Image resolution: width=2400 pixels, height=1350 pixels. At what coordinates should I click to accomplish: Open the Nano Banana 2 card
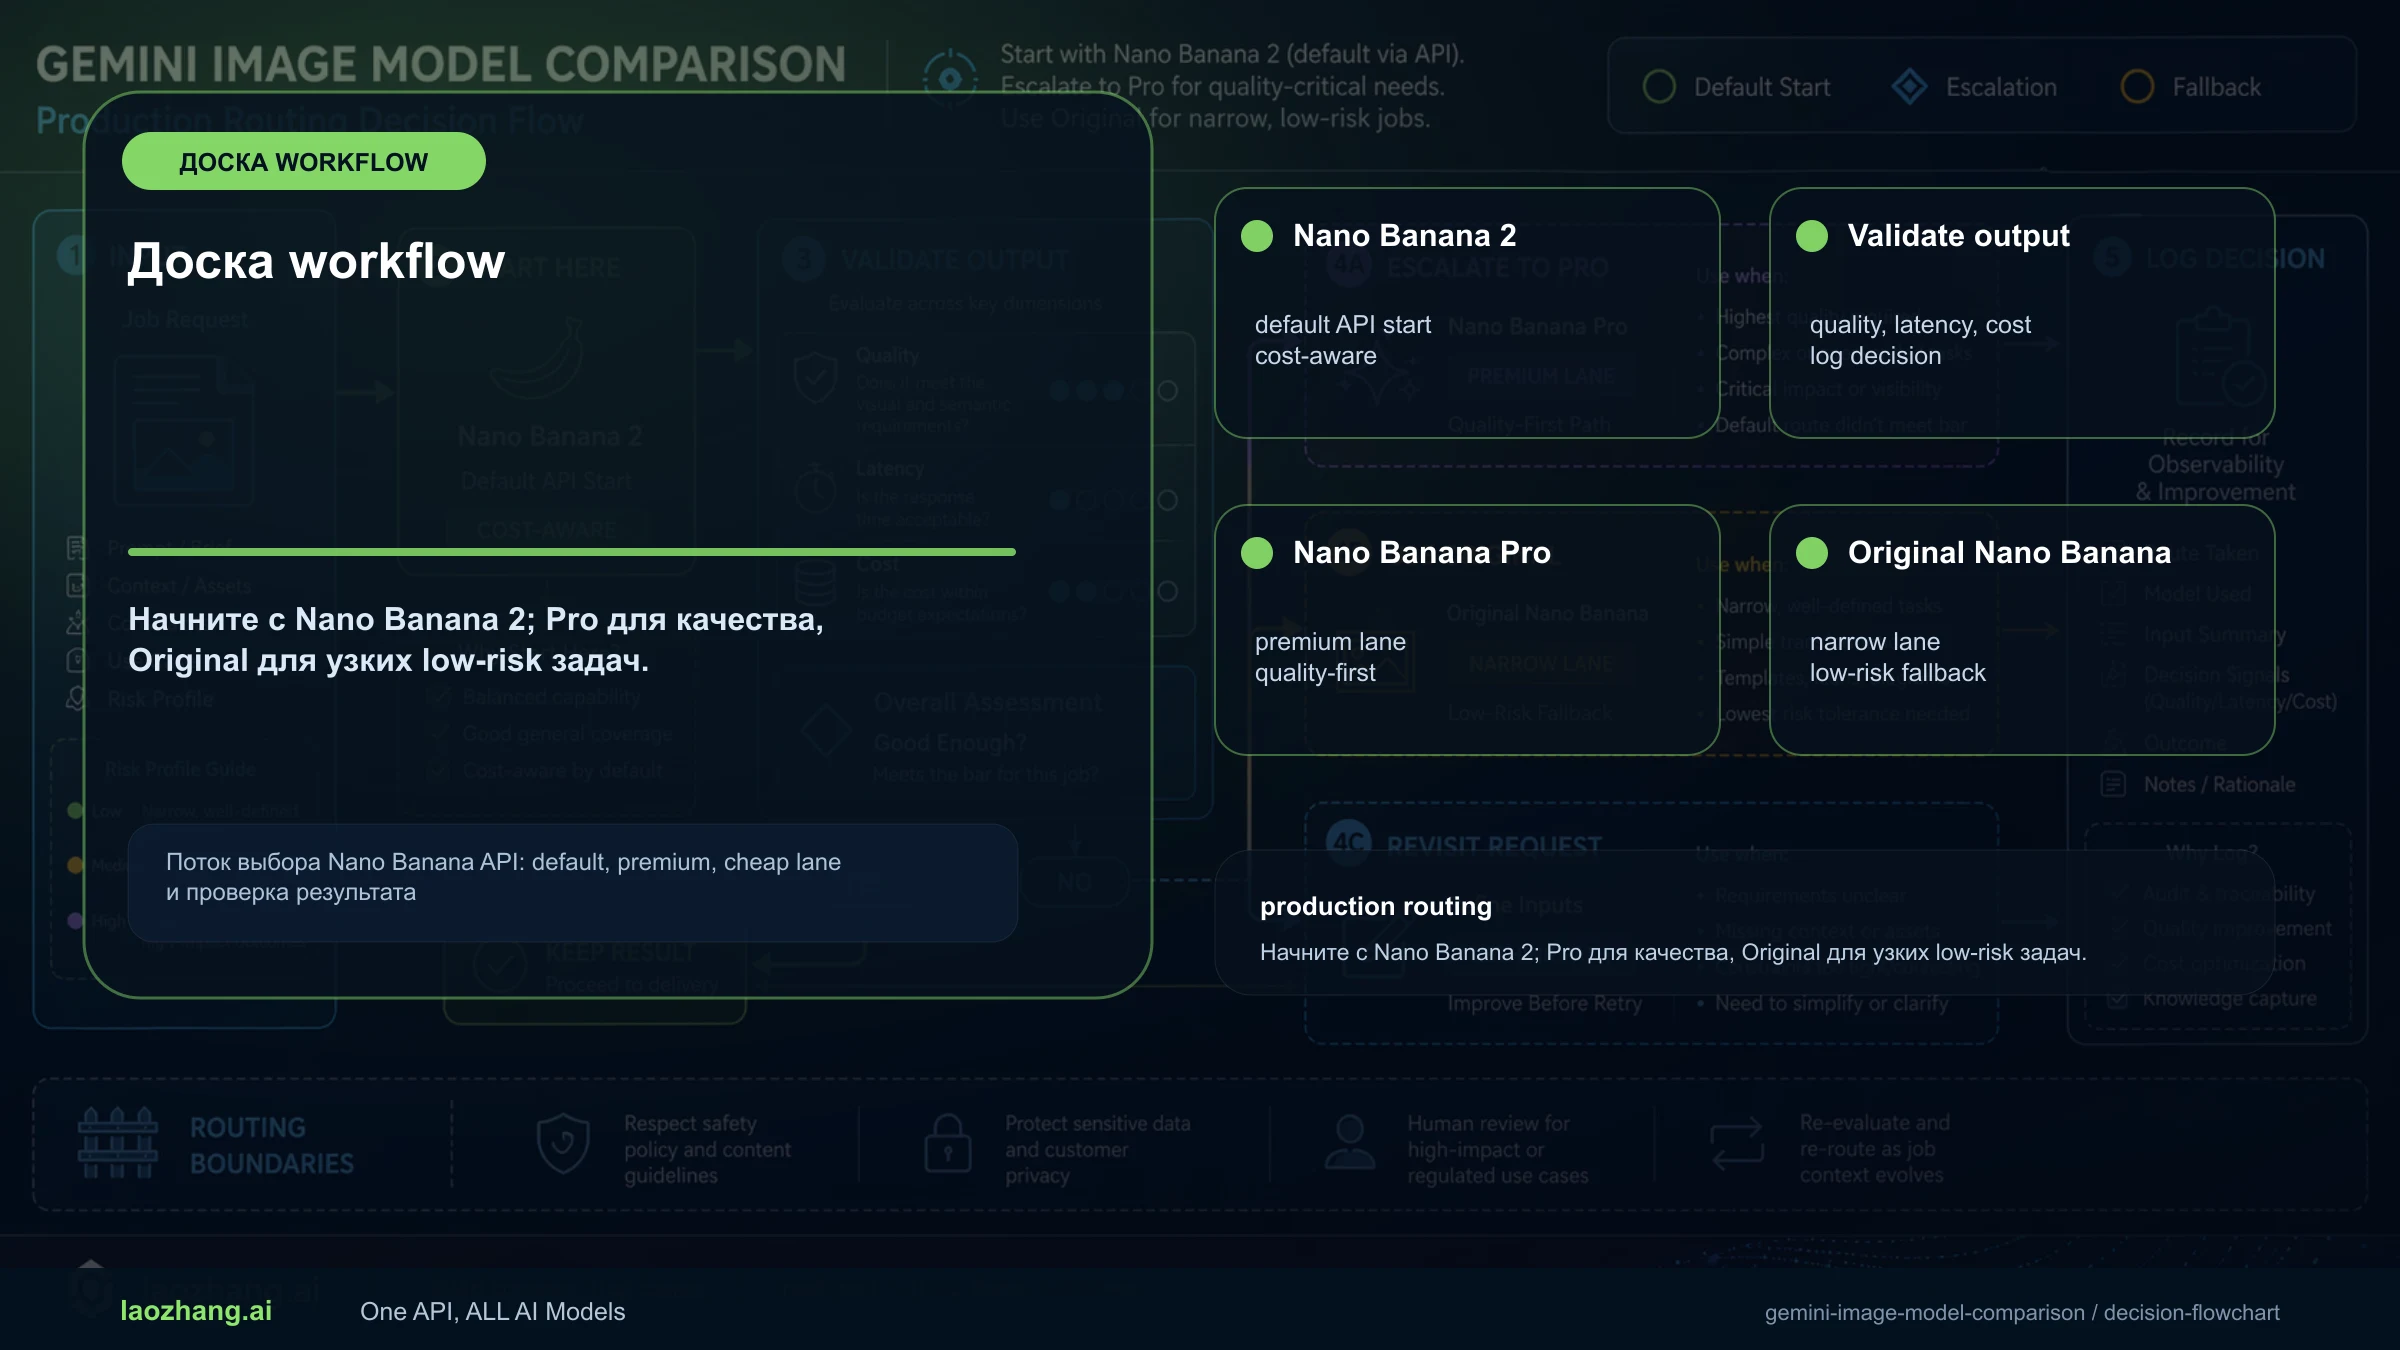click(x=1467, y=313)
